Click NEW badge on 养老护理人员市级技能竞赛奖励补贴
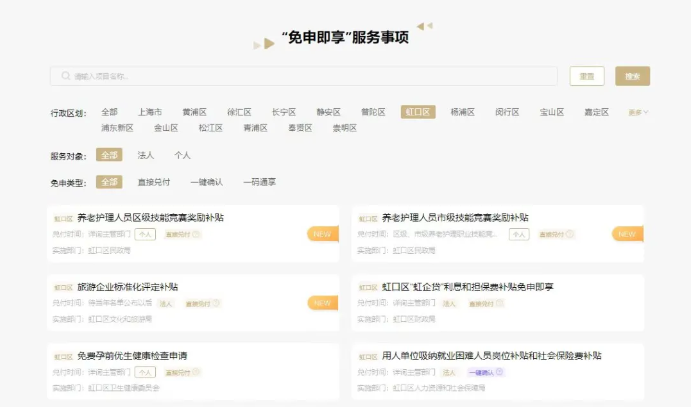Screen dimensions: 694x409 click(627, 234)
